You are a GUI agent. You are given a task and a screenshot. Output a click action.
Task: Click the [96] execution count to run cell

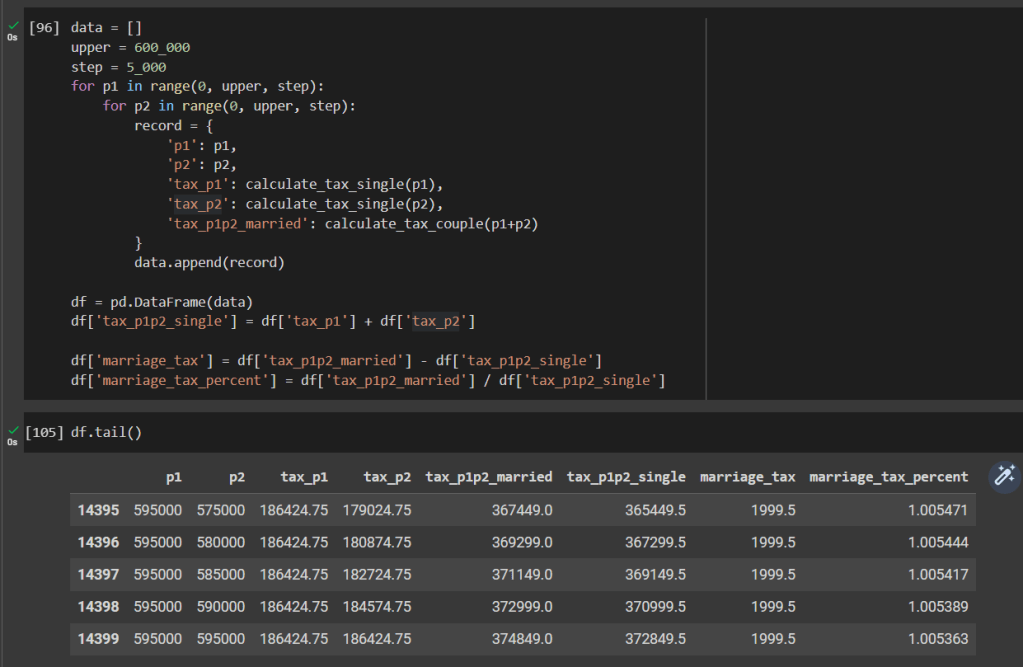point(45,28)
